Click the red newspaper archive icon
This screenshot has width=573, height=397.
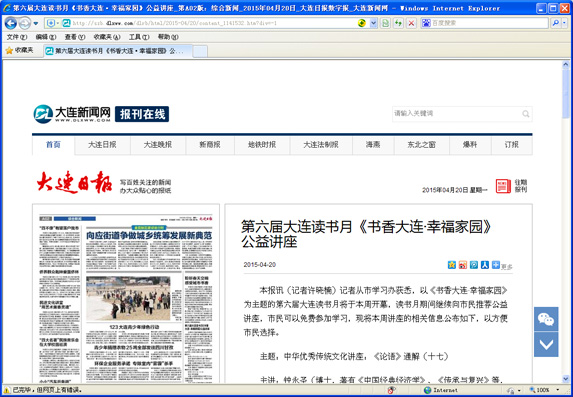(503, 186)
